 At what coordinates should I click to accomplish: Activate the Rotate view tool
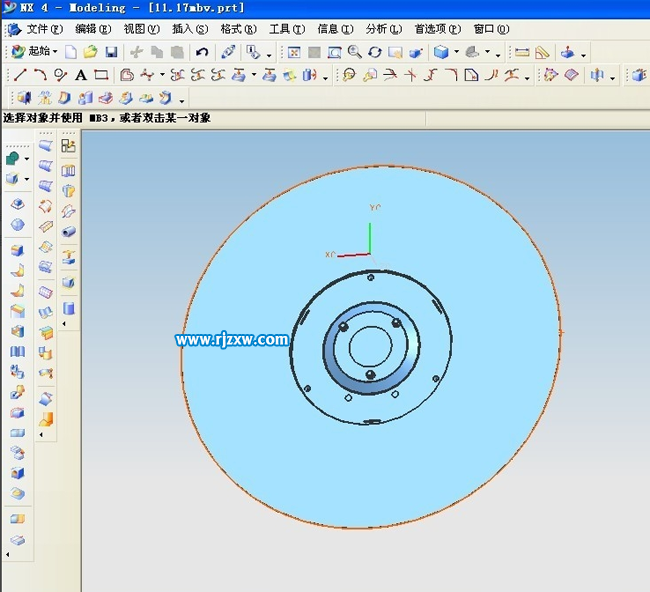tap(375, 52)
